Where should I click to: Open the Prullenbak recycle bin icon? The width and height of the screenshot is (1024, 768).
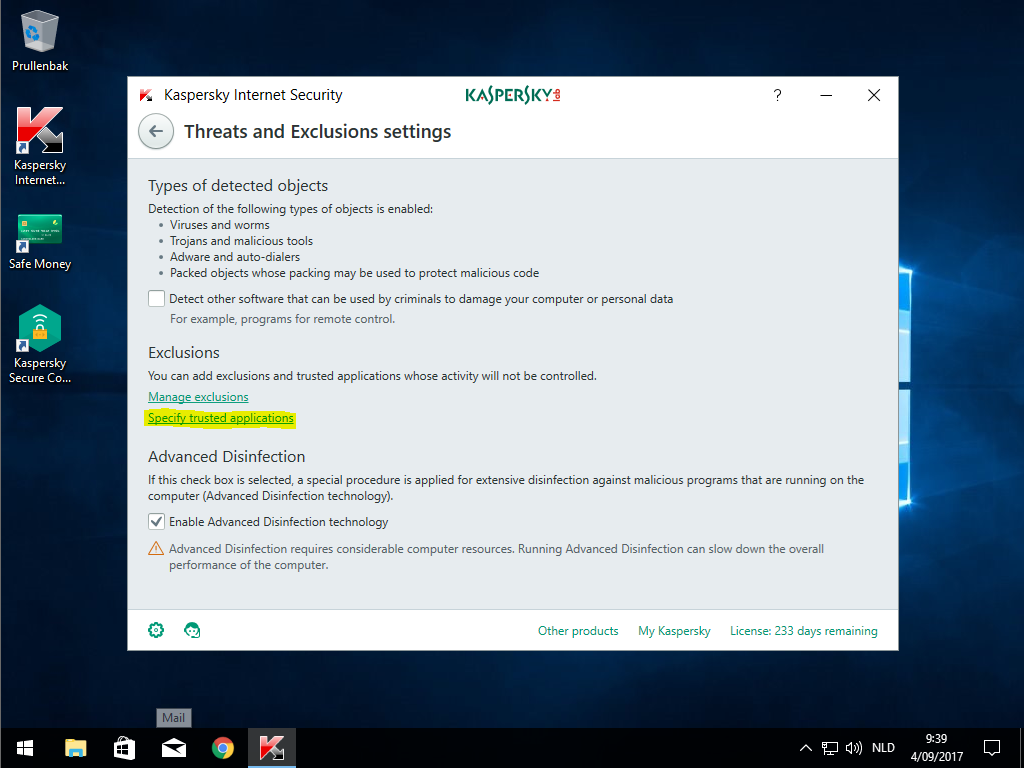pos(40,40)
